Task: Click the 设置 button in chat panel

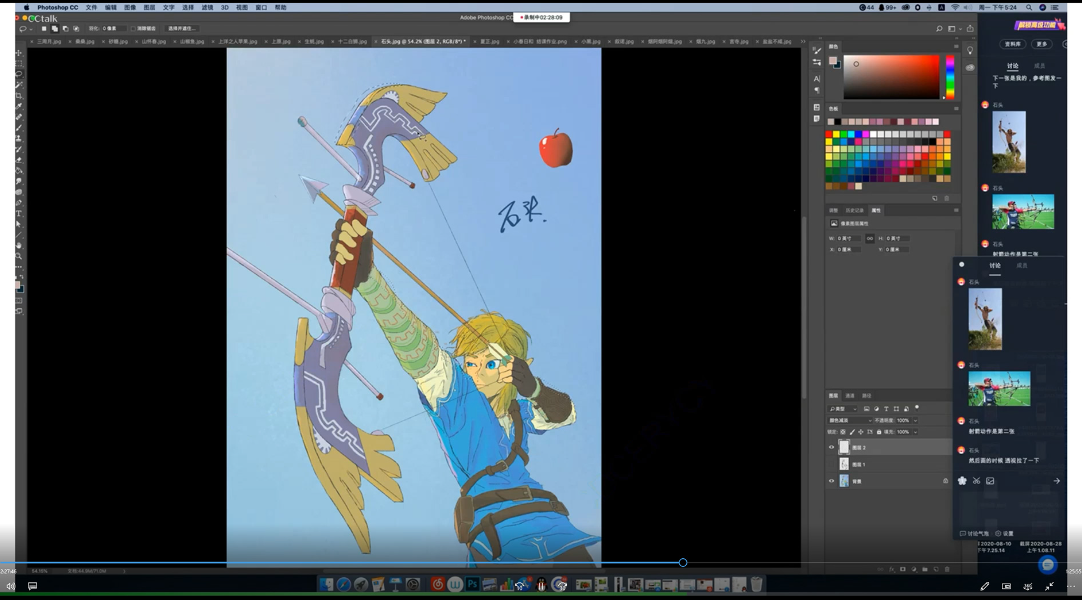Action: coord(1005,534)
